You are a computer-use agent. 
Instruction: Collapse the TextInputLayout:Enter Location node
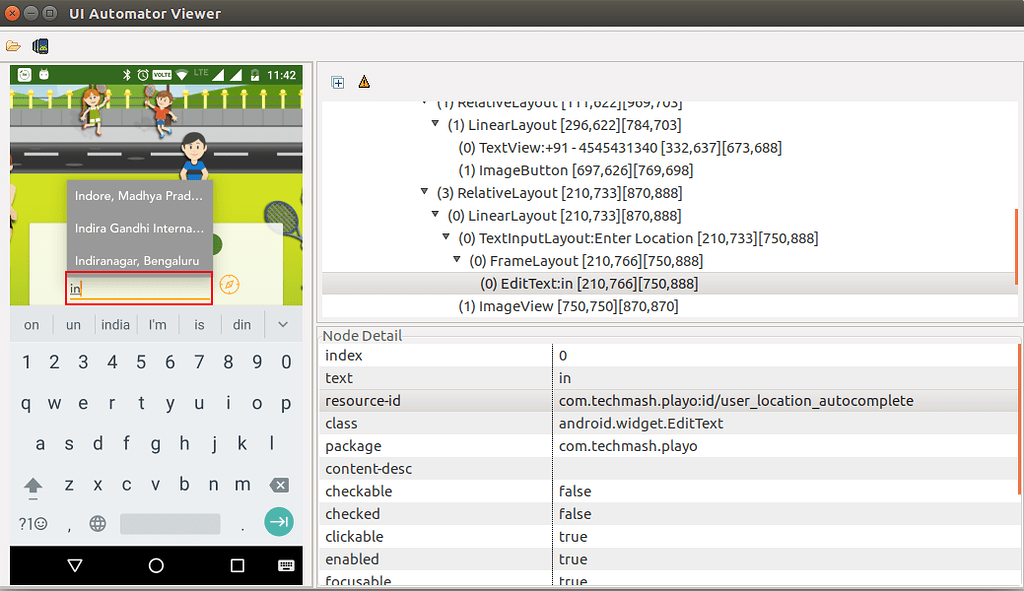446,237
